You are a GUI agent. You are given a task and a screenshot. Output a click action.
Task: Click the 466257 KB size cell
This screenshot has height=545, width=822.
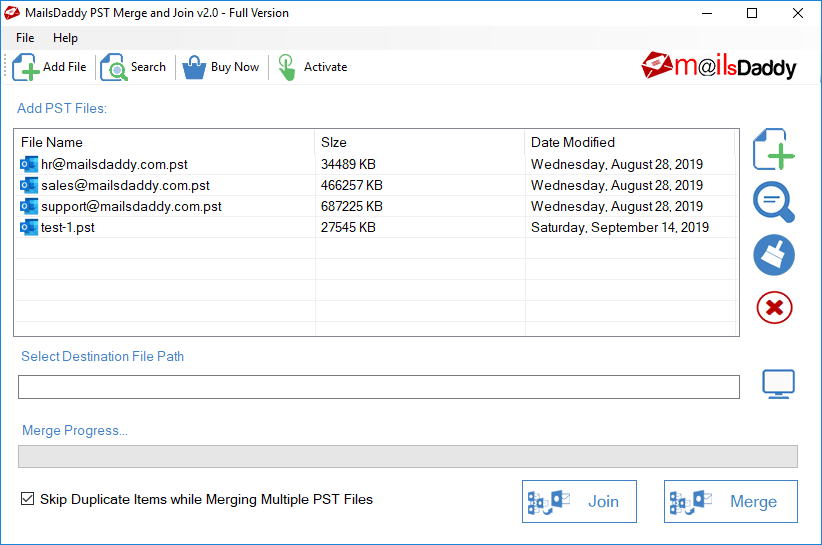tap(352, 186)
